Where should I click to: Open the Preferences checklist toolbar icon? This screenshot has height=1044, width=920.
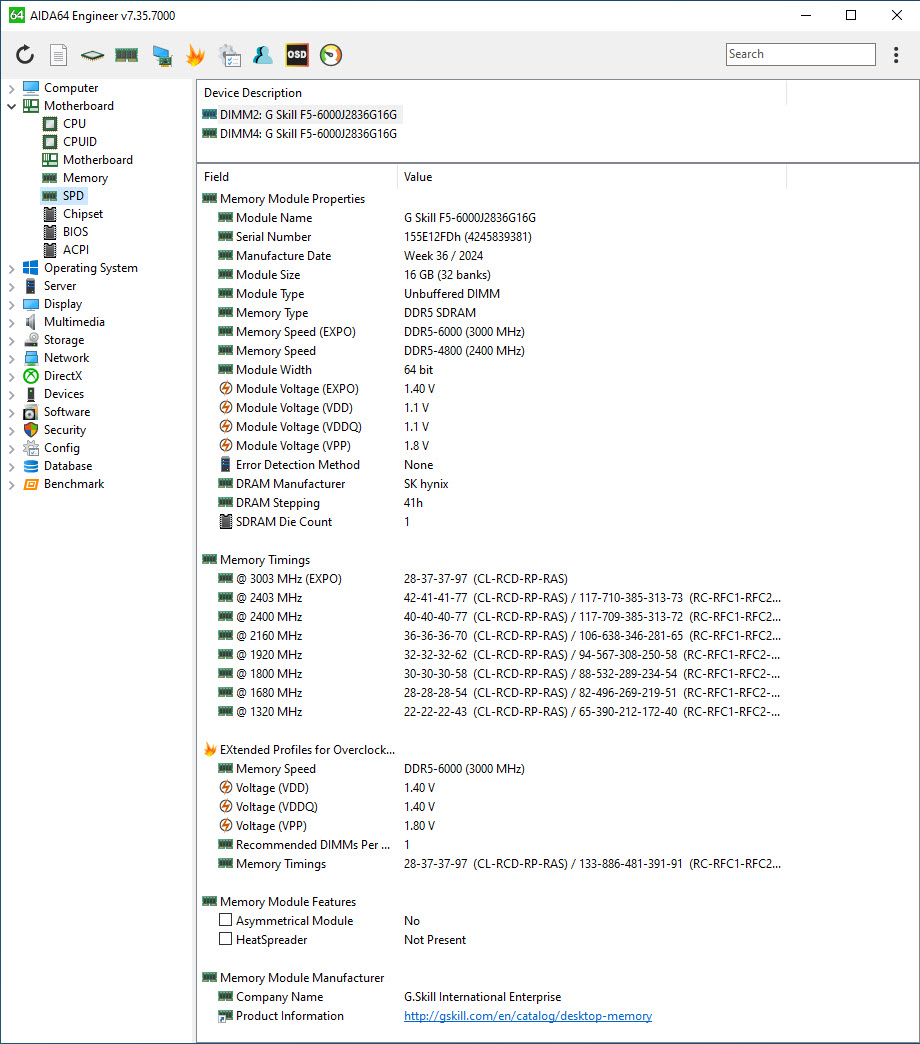point(230,55)
